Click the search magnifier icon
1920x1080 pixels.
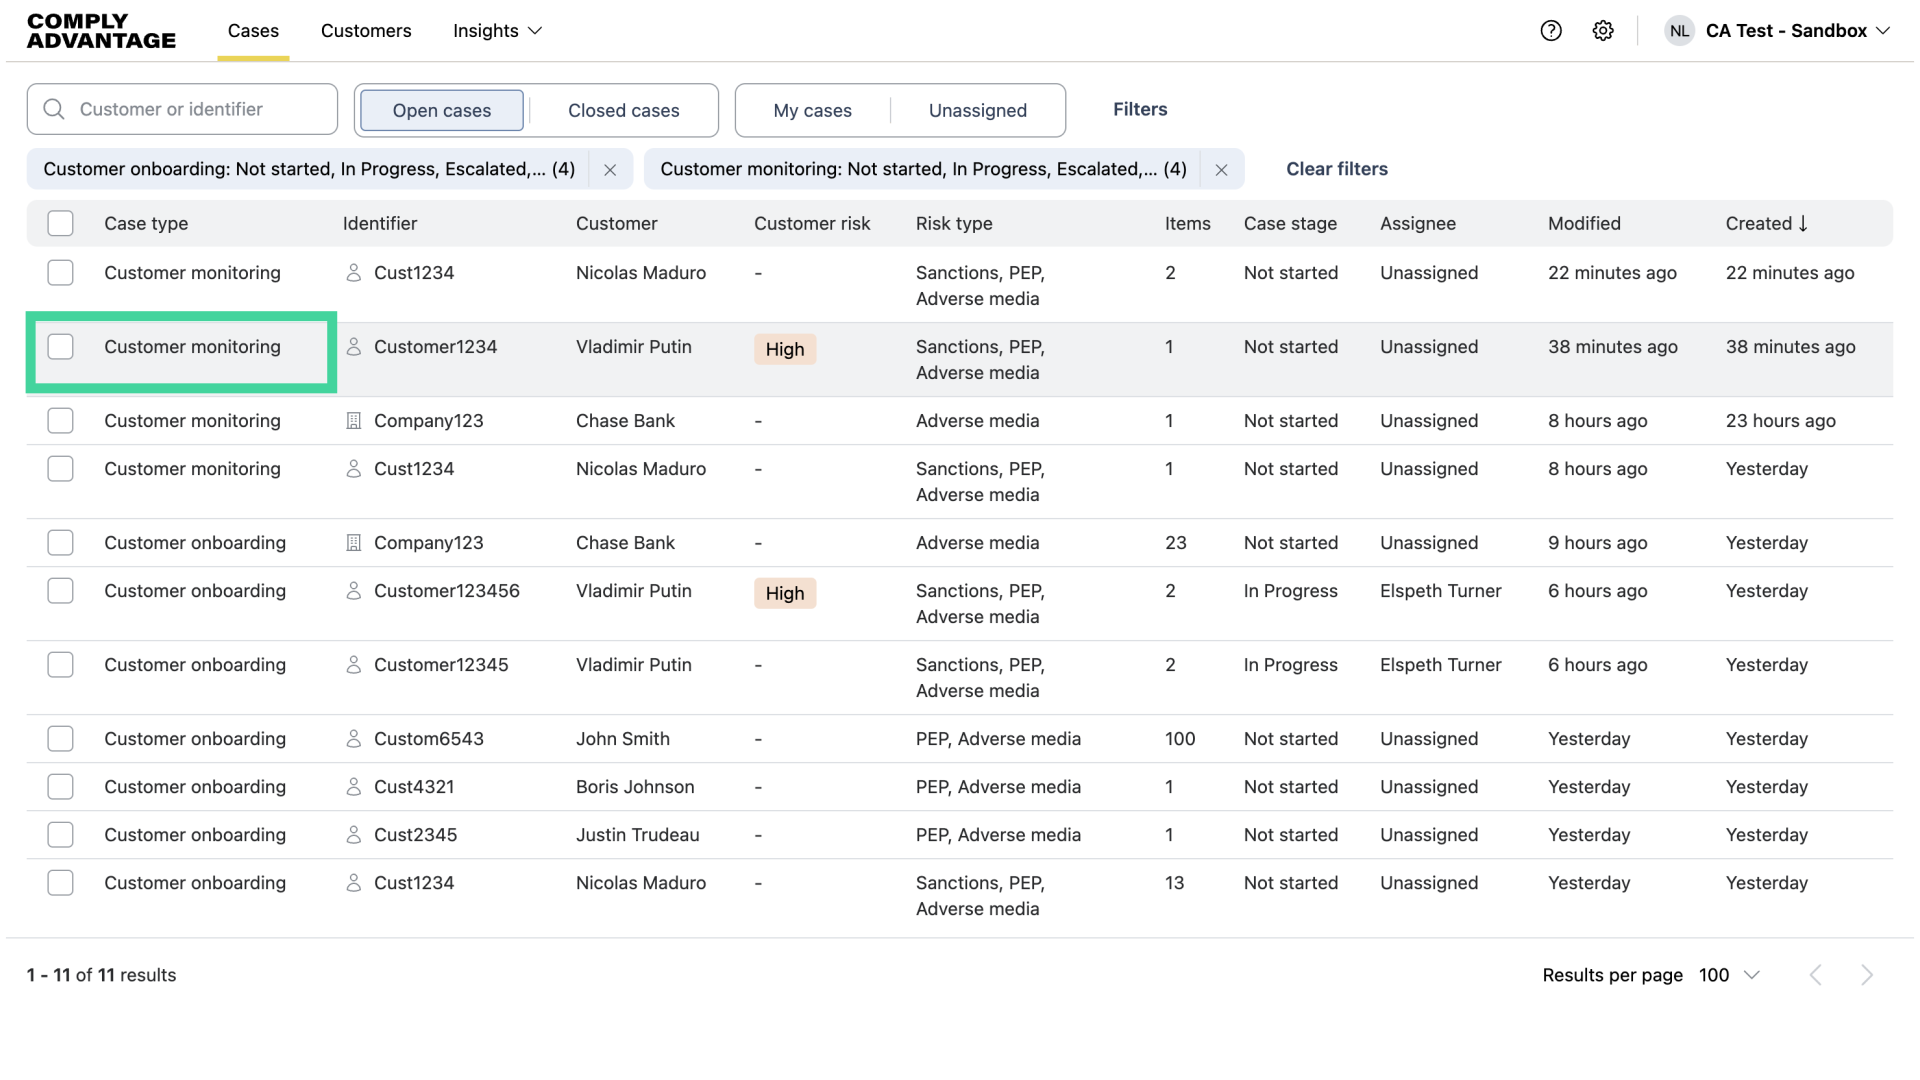[x=54, y=109]
